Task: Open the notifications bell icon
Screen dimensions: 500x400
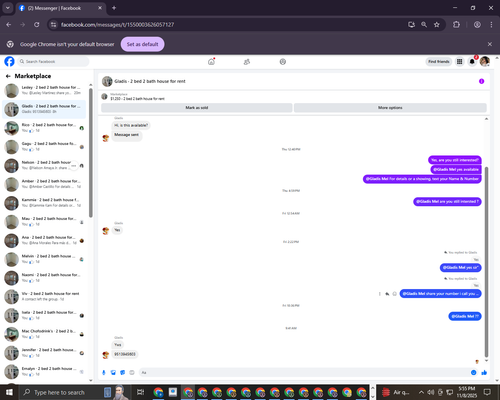Action: (x=472, y=62)
